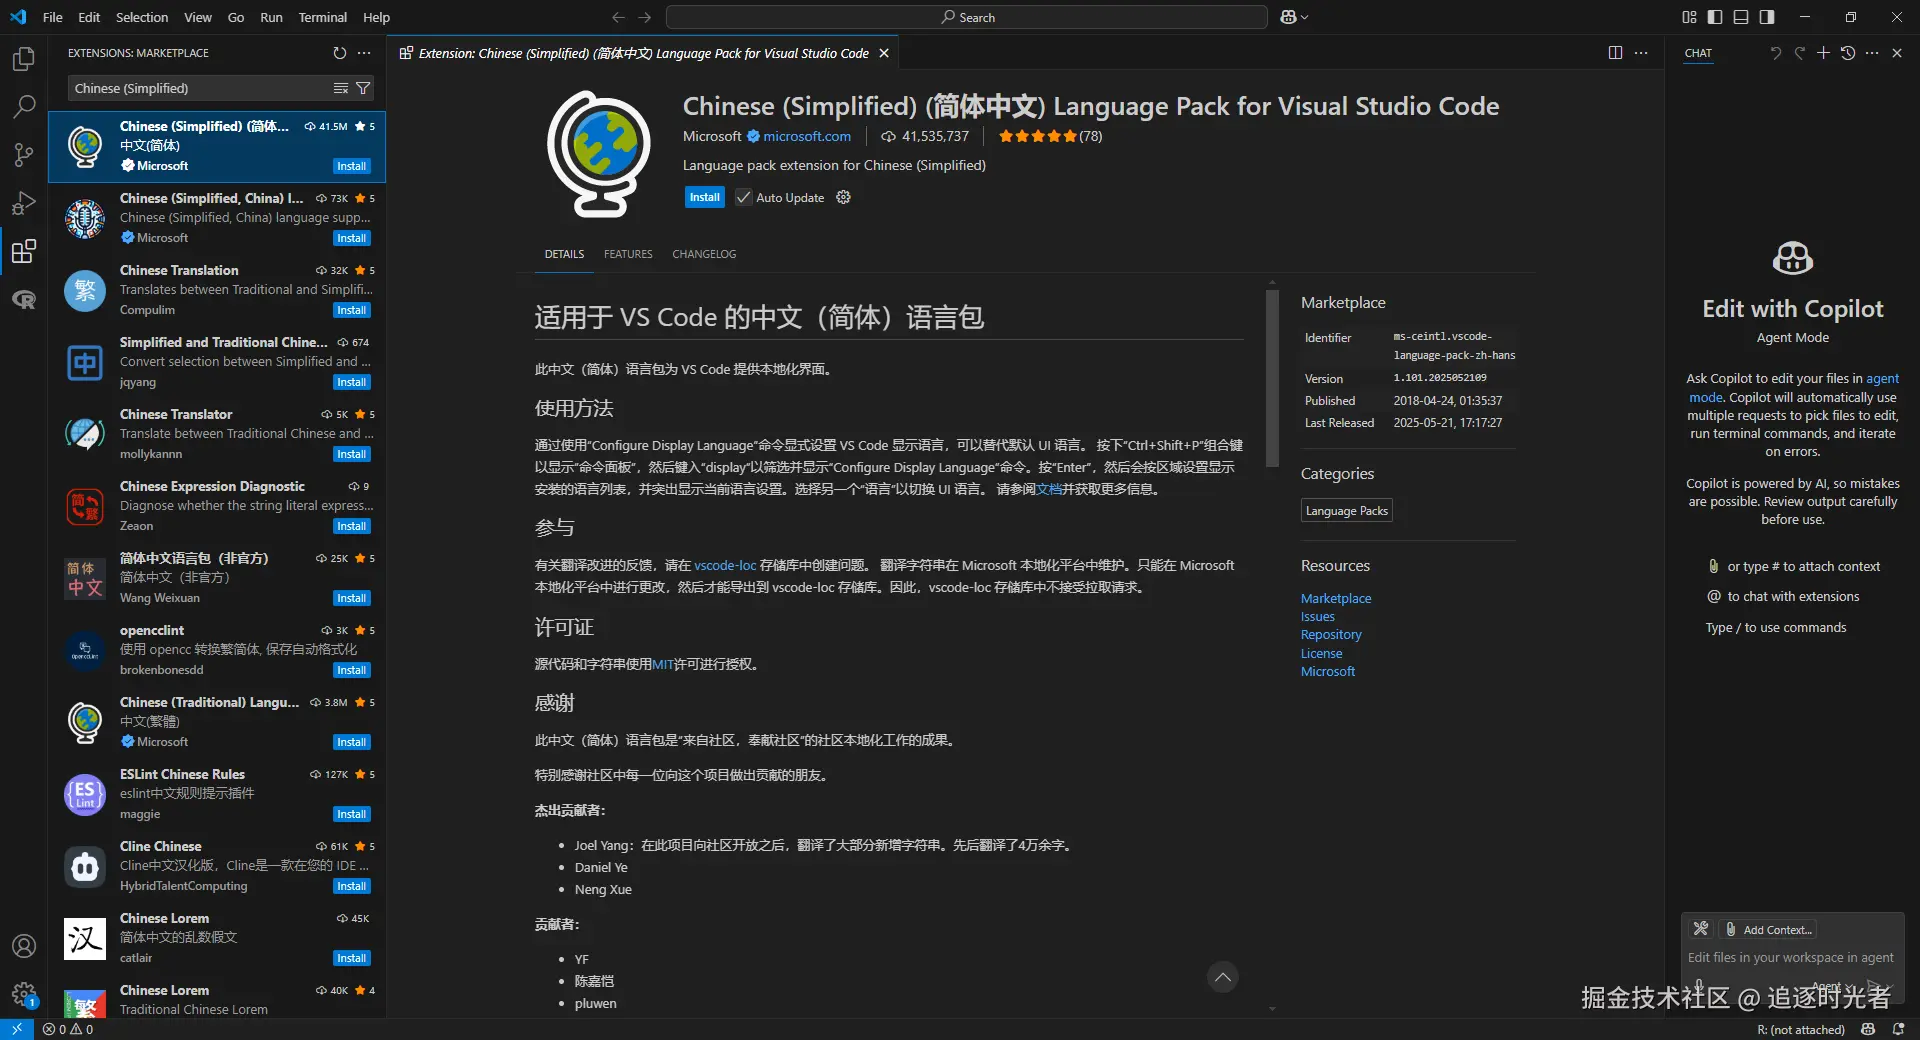Image resolution: width=1920 pixels, height=1040 pixels.
Task: Open extension manage gear next to Auto Update
Action: (843, 197)
